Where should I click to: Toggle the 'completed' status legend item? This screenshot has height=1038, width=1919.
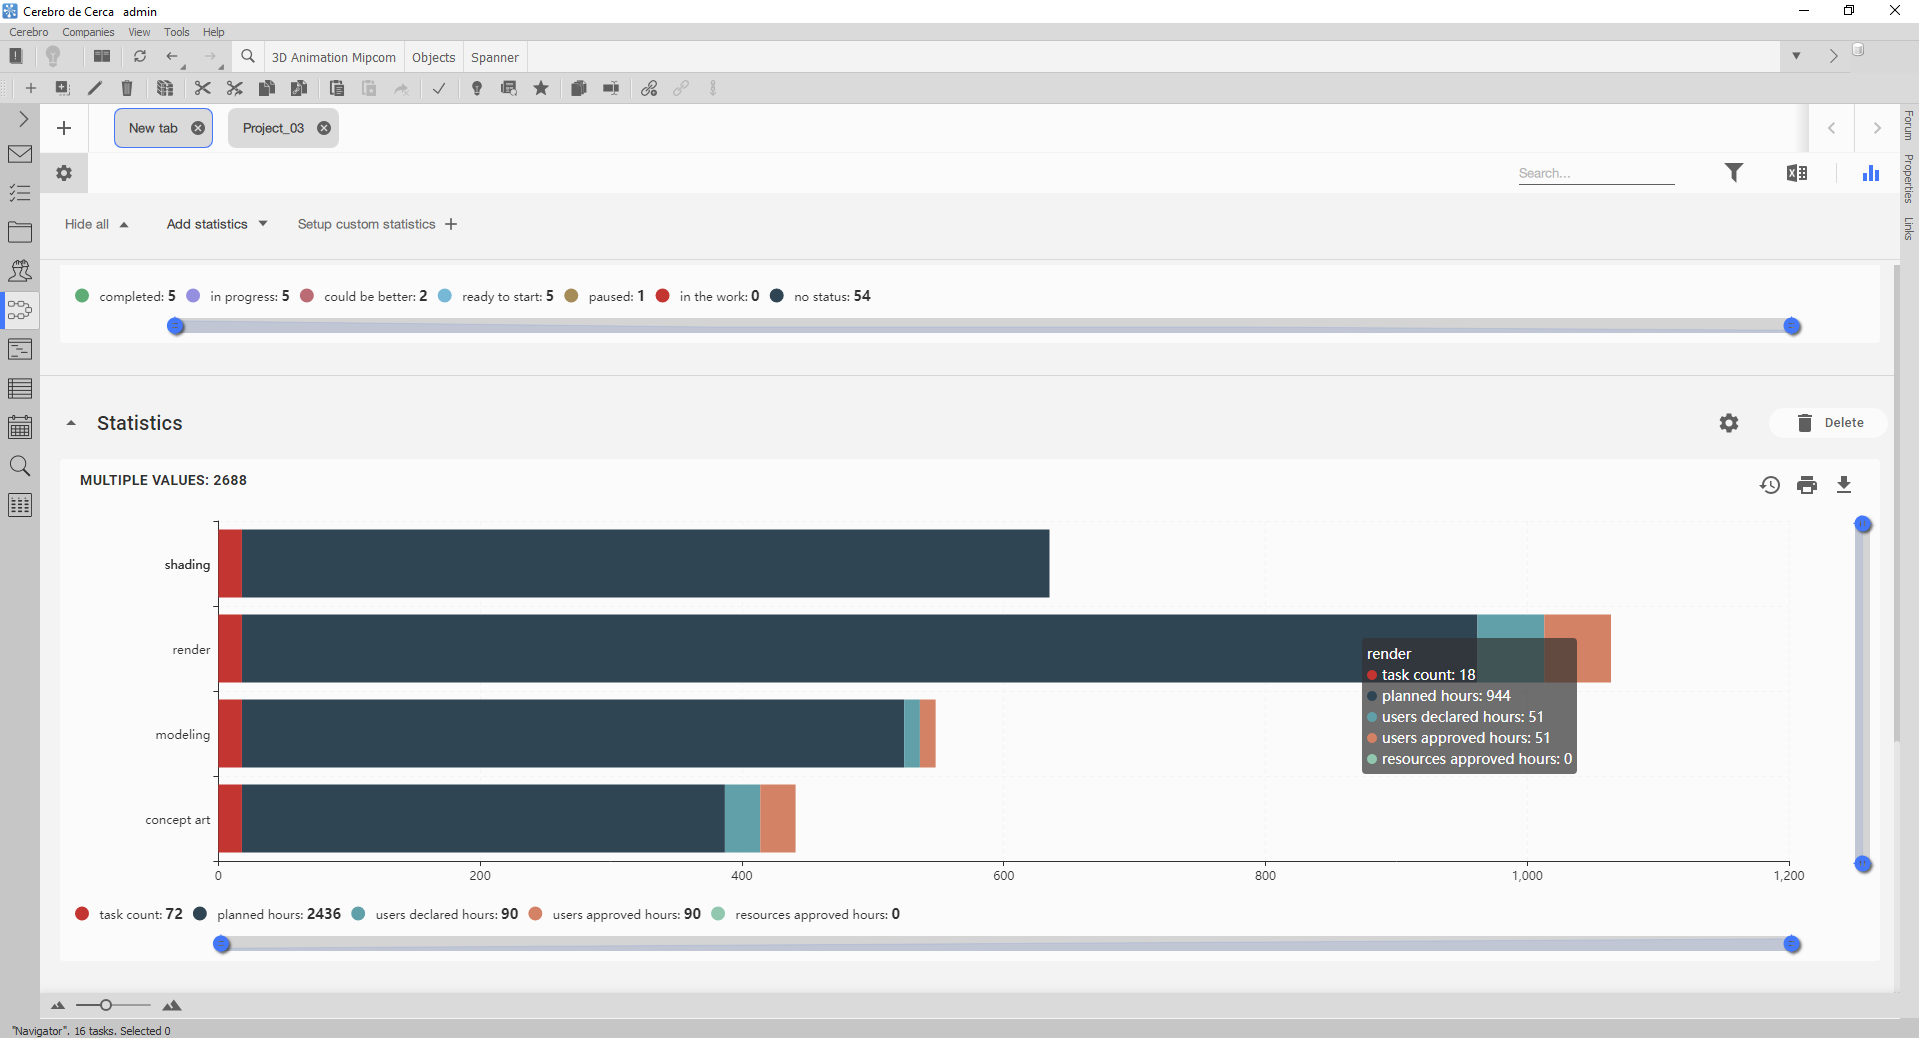[125, 296]
